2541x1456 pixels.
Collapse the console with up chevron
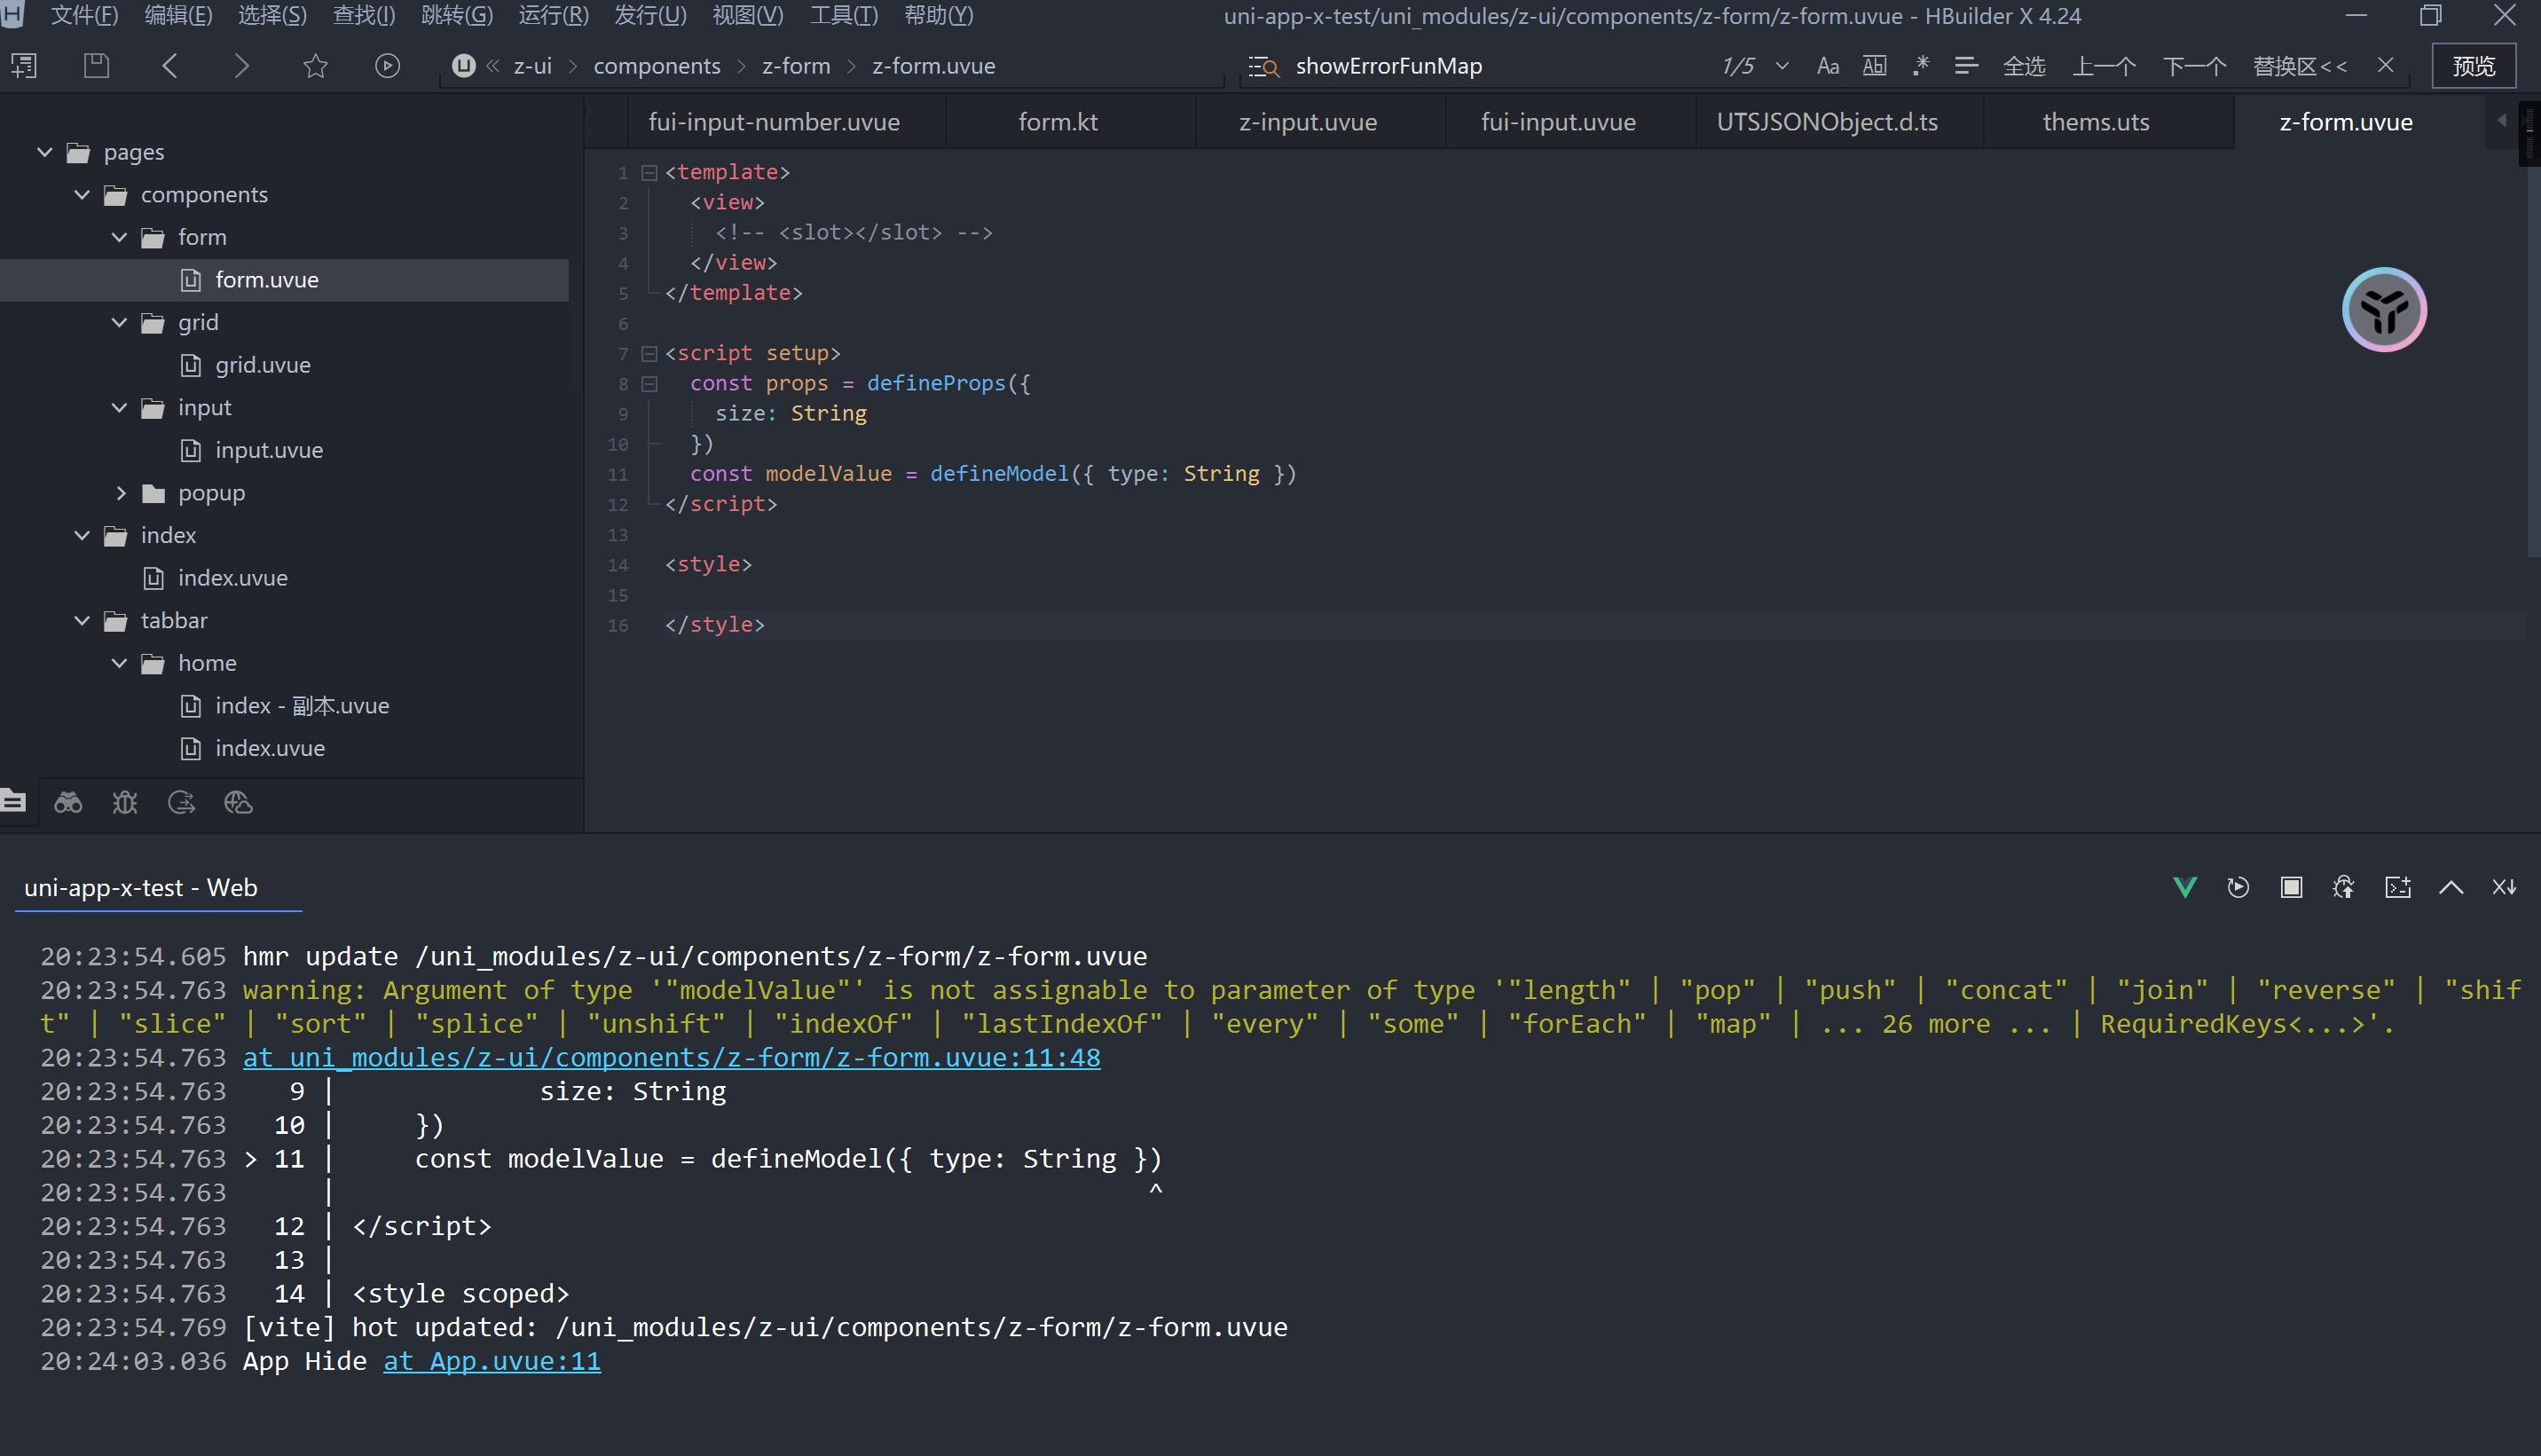(x=2451, y=887)
